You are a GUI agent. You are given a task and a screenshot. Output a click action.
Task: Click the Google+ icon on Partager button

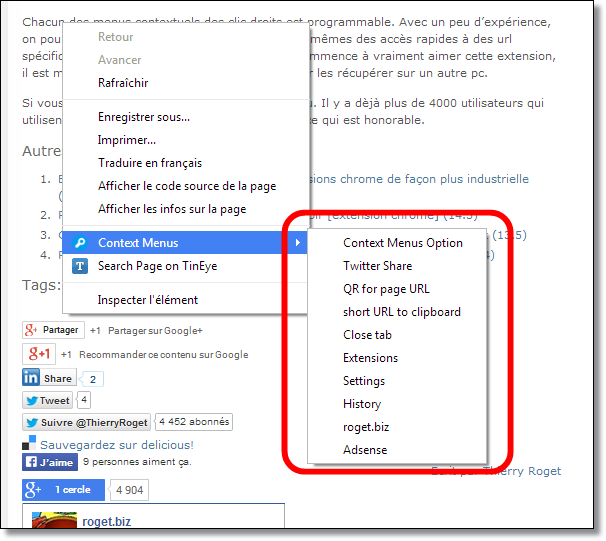tap(31, 330)
